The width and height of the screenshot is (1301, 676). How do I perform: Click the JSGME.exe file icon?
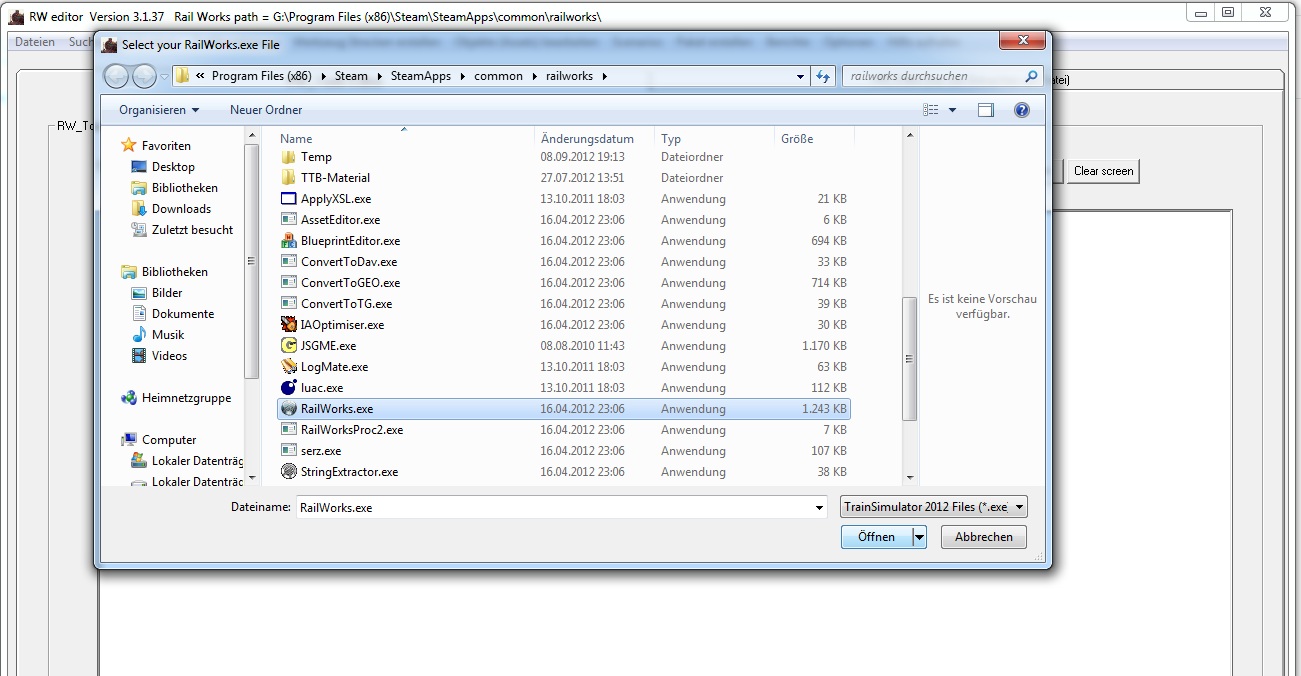tap(289, 346)
